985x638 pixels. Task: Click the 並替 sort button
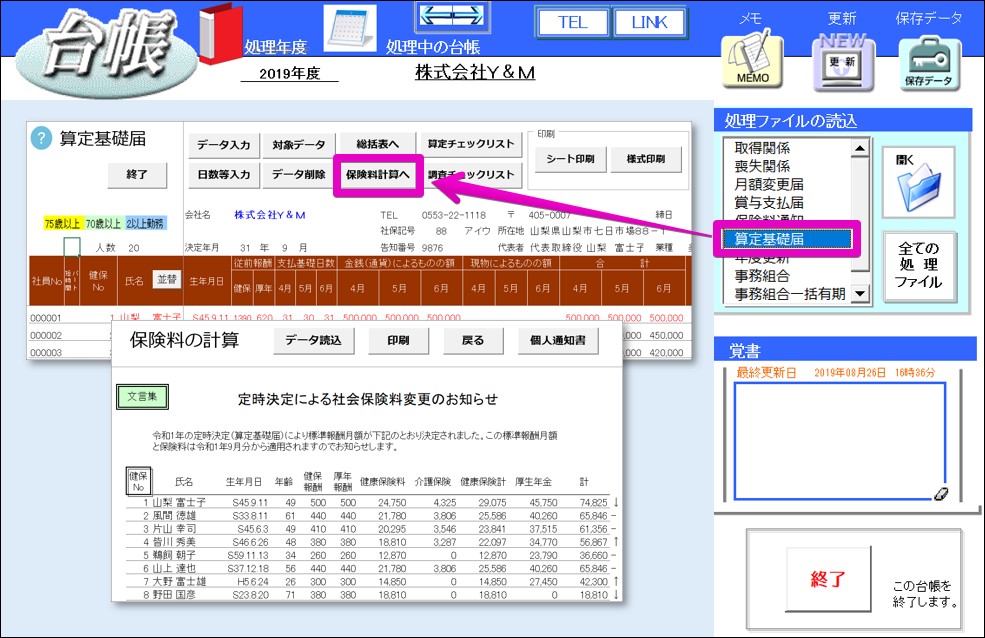167,279
